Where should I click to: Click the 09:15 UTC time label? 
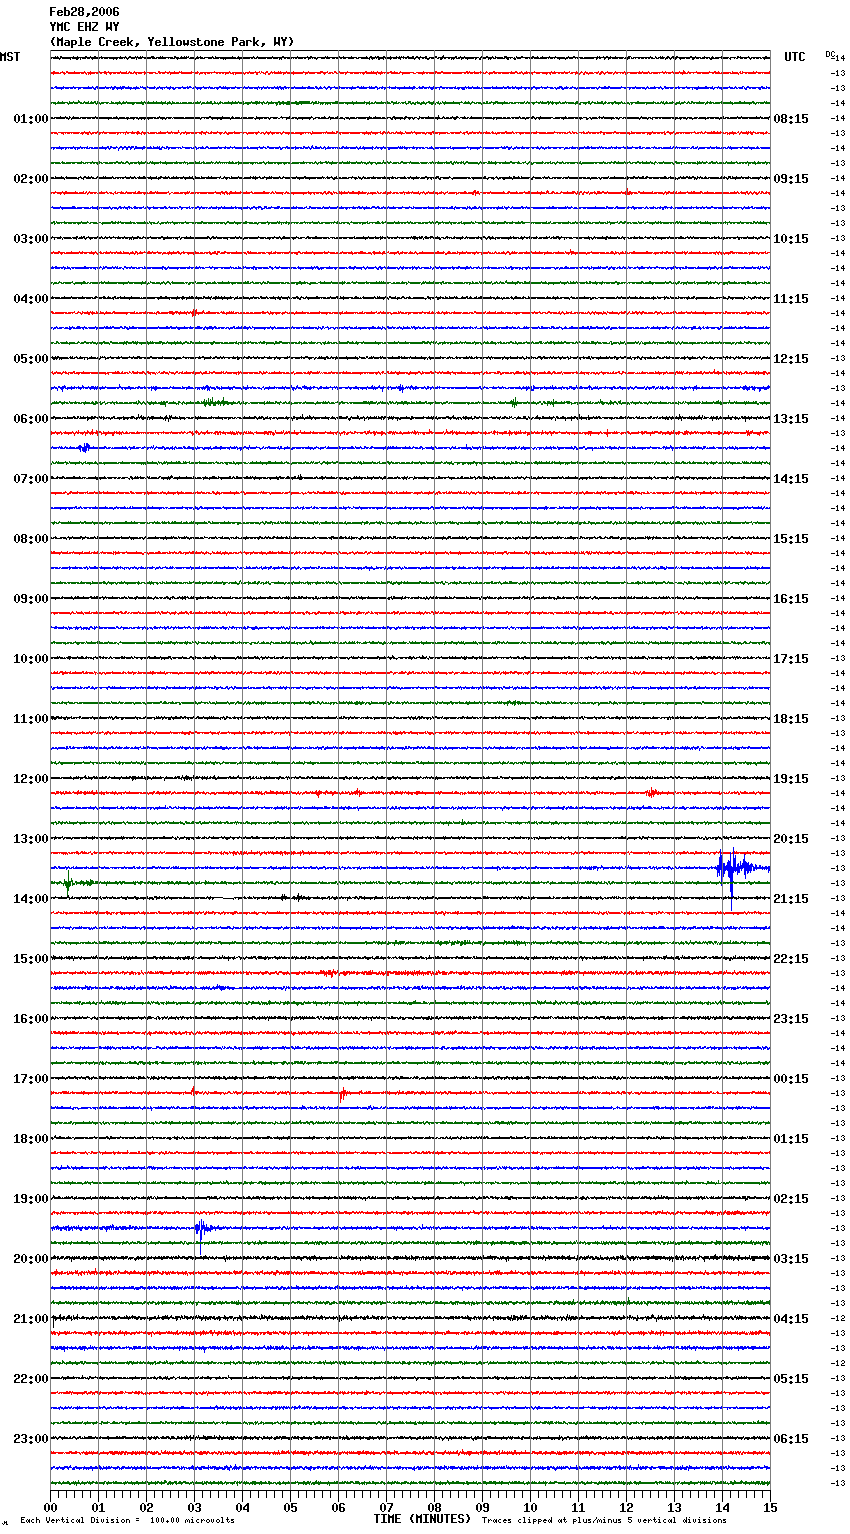coord(791,179)
